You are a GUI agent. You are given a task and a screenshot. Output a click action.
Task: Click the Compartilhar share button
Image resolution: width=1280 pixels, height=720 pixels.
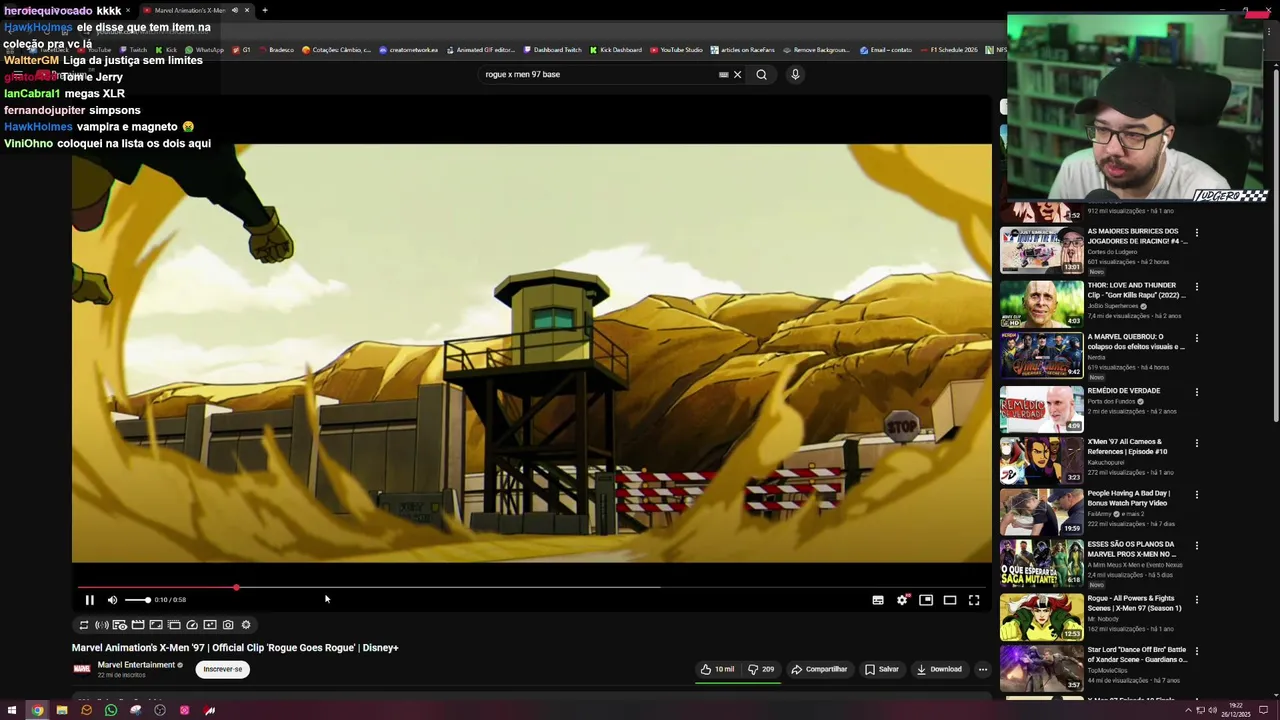point(819,669)
